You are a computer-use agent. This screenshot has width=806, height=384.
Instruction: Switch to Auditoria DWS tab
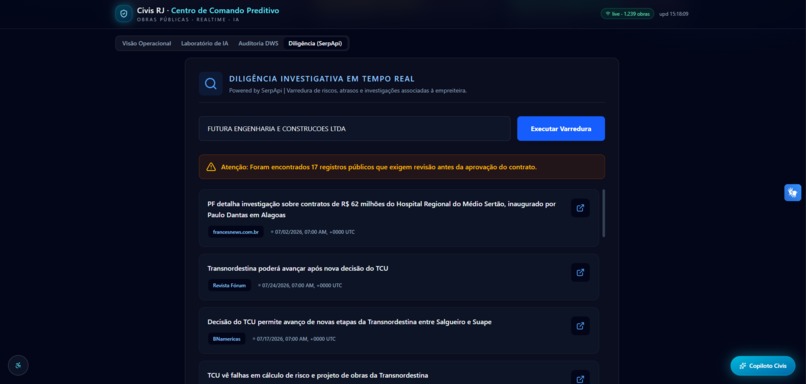pos(258,44)
